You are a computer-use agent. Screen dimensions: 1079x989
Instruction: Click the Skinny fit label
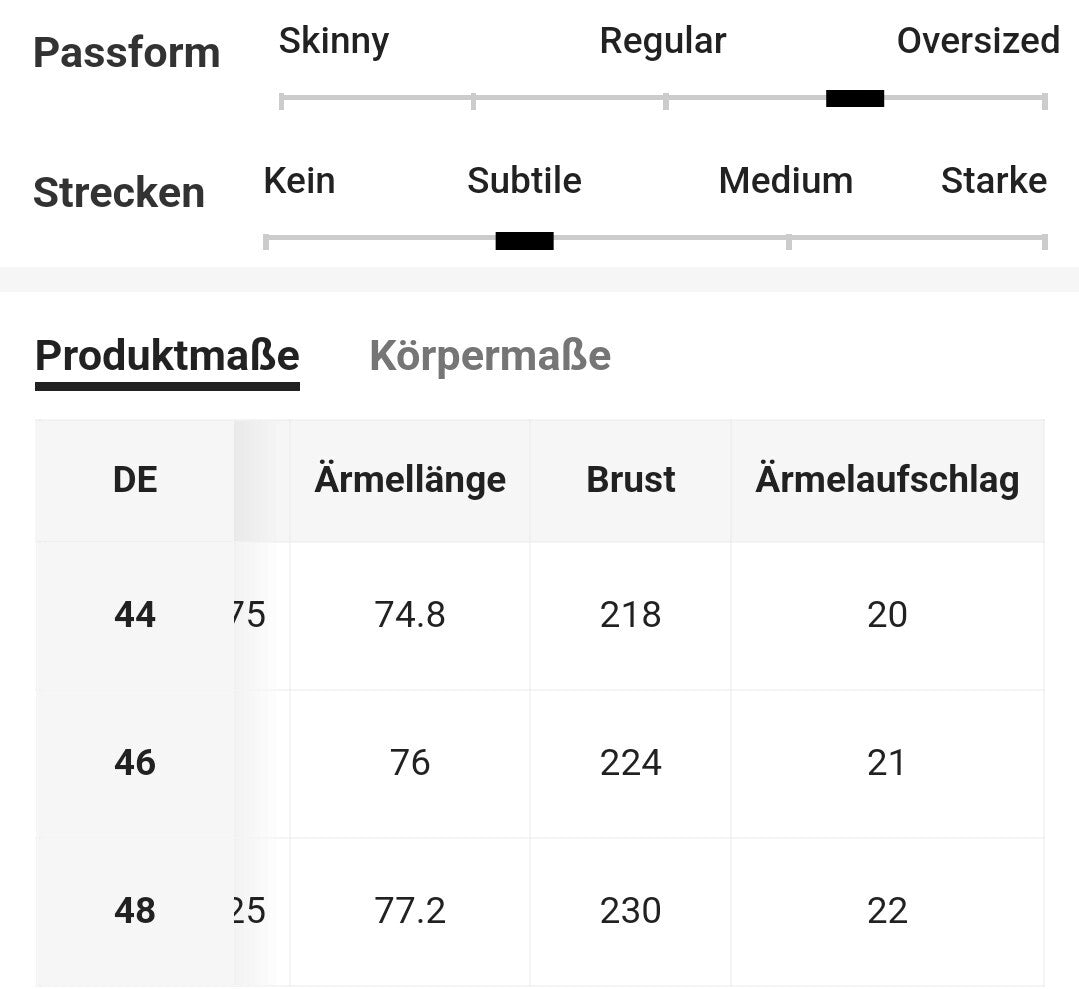click(x=333, y=41)
